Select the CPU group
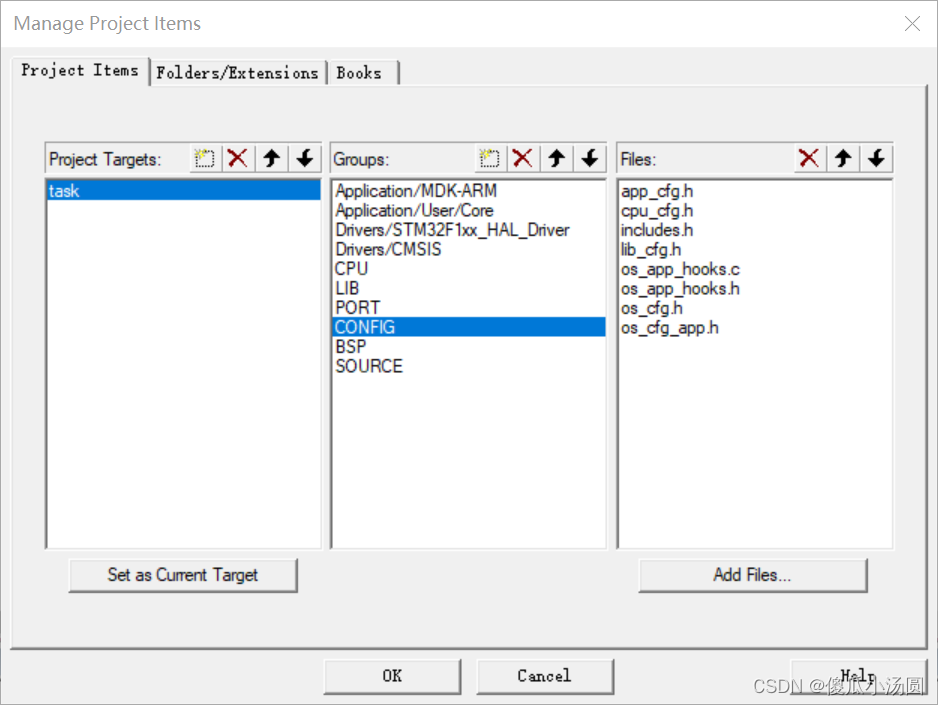 point(469,268)
